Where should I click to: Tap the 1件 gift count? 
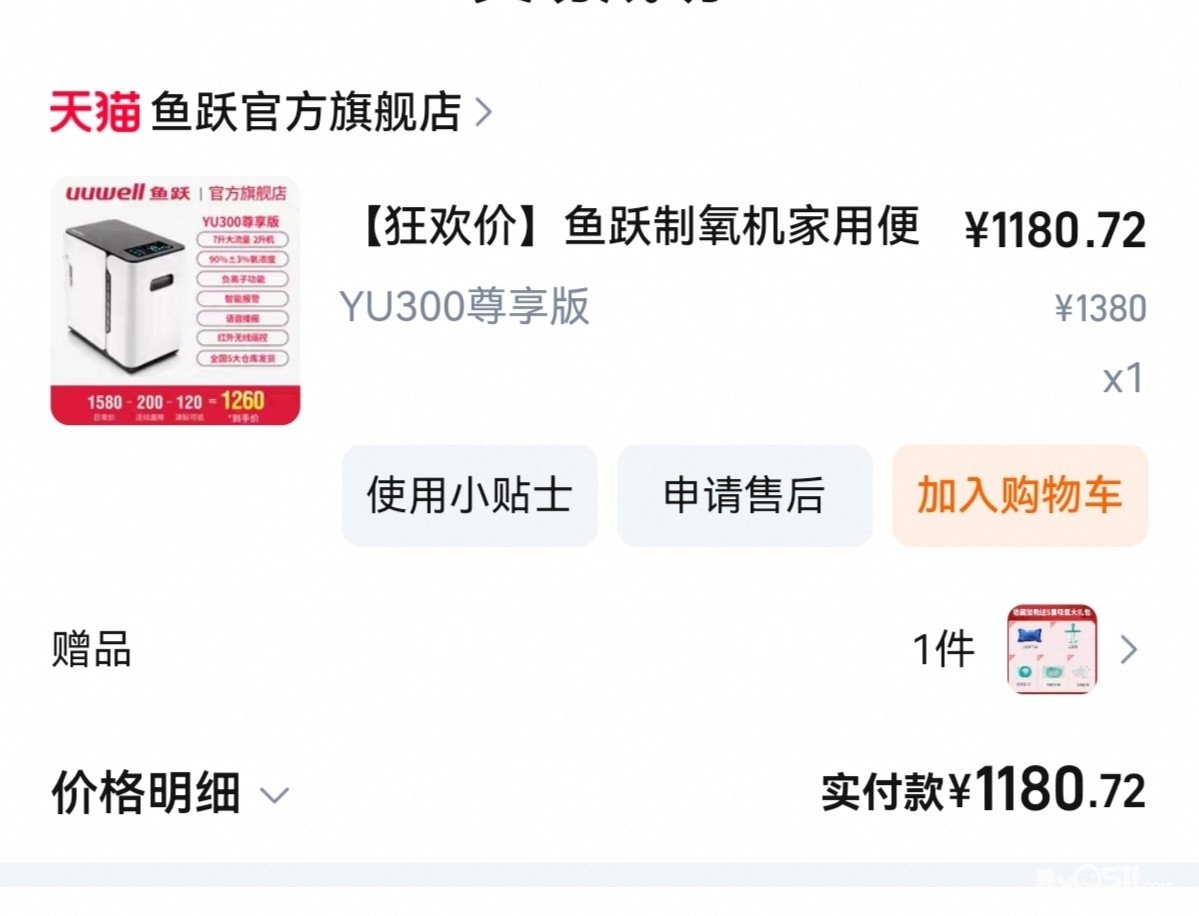pos(944,650)
